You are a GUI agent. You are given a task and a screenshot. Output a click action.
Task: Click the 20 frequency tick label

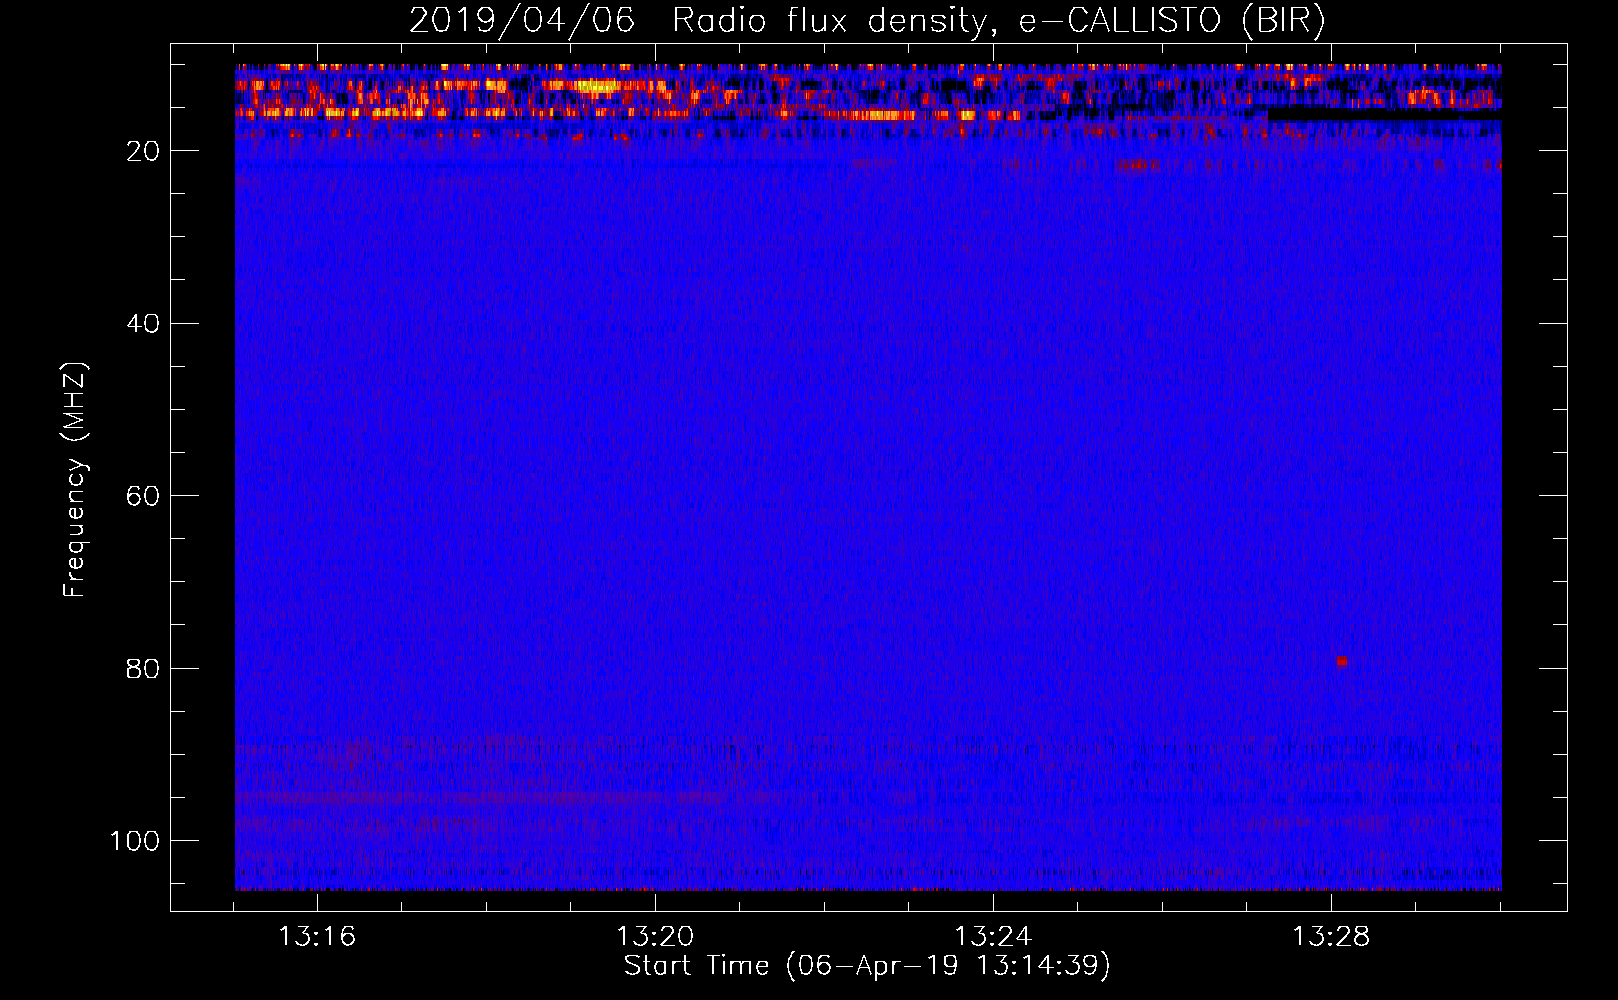pos(143,151)
